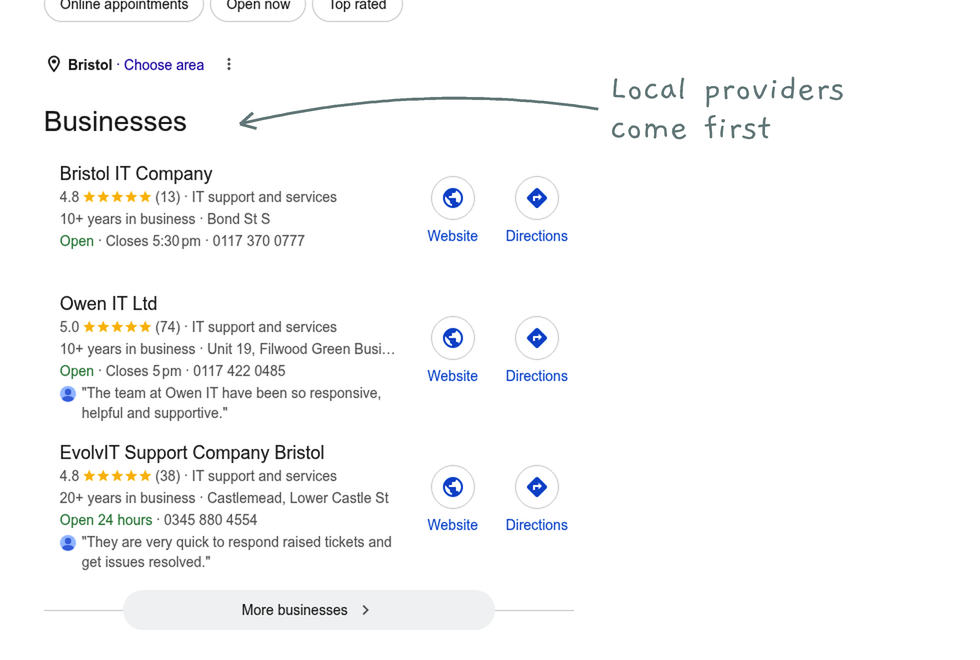Click the Owen IT review quote text
This screenshot has height=660, width=980.
231,403
